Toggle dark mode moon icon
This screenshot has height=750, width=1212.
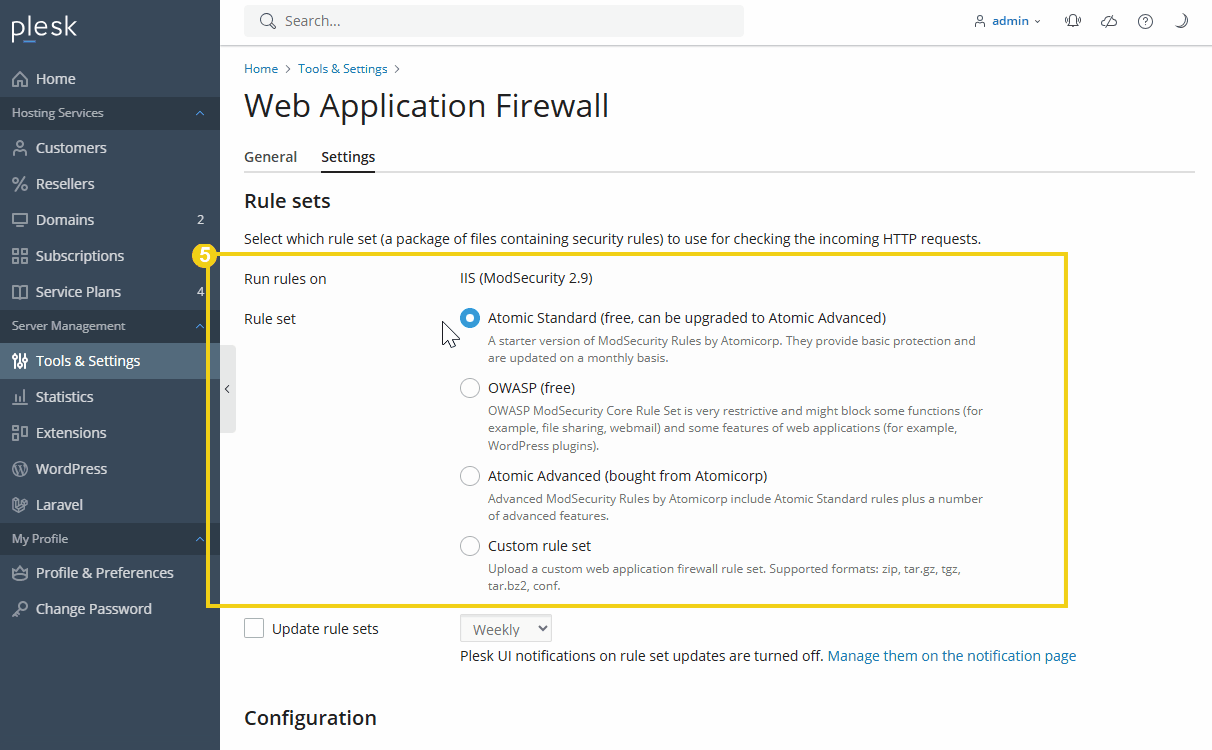pyautogui.click(x=1181, y=21)
